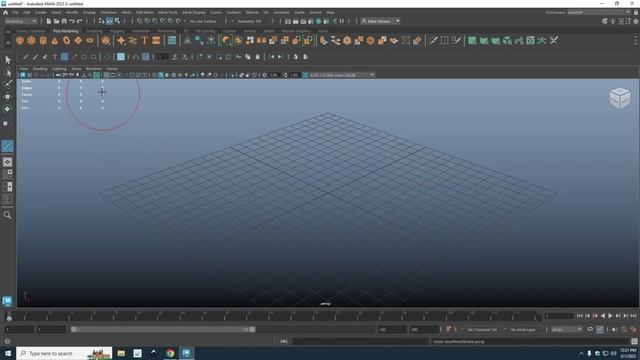The width and height of the screenshot is (640, 360).
Task: Toggle the audio mute speaker icon
Action: (x=614, y=329)
